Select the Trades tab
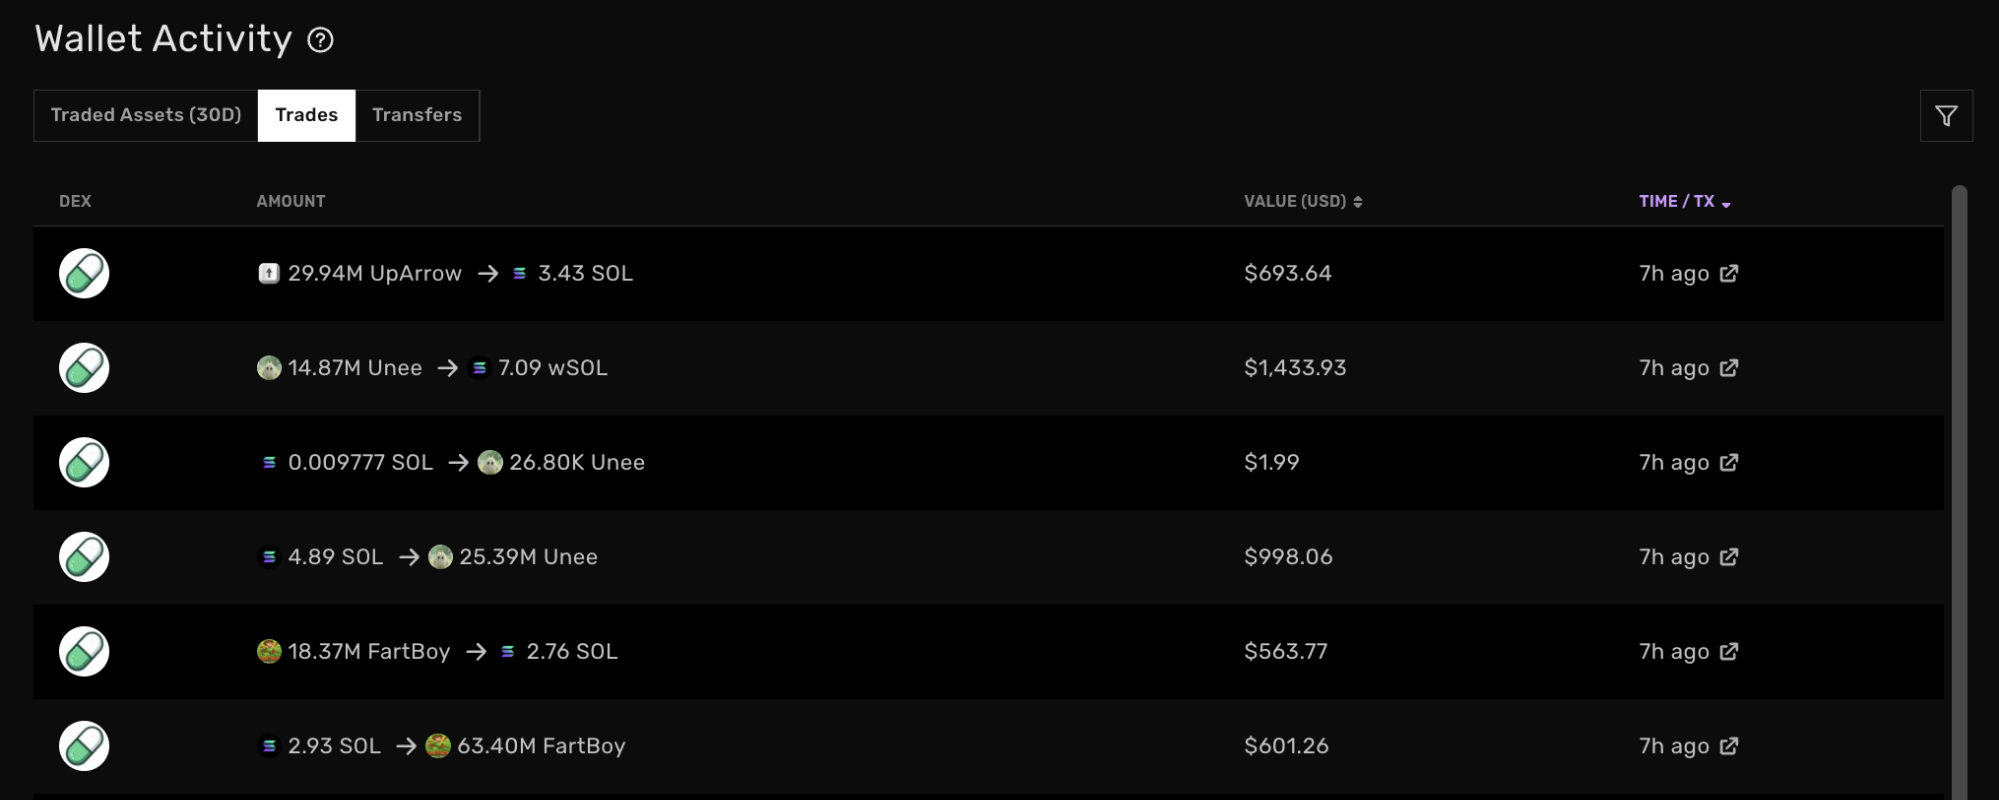 (x=306, y=115)
